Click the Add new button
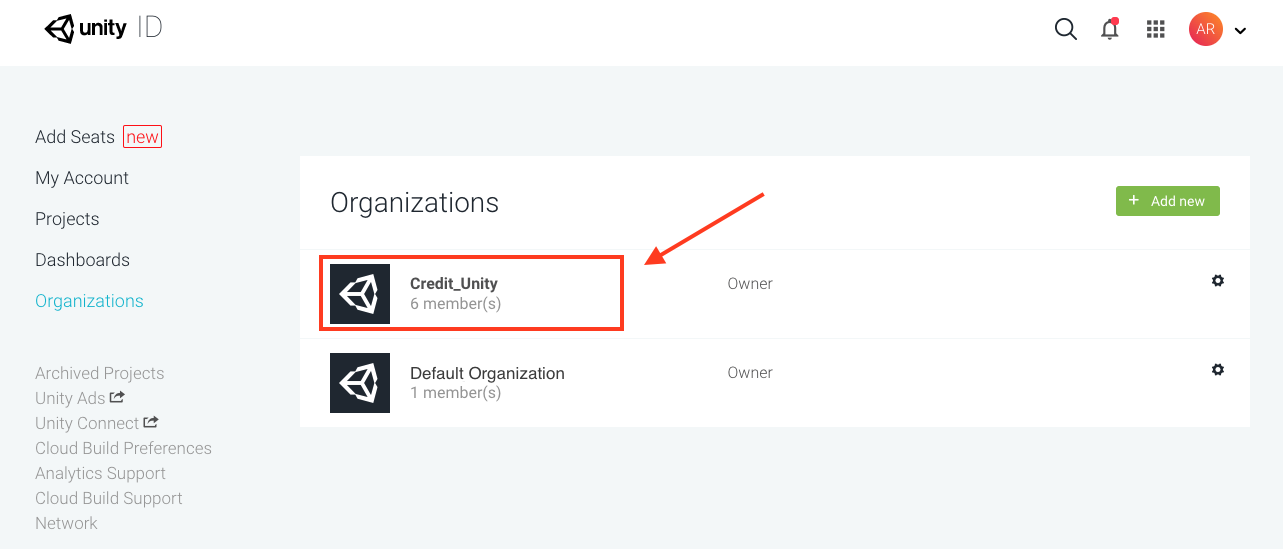The image size is (1283, 549). [1168, 201]
